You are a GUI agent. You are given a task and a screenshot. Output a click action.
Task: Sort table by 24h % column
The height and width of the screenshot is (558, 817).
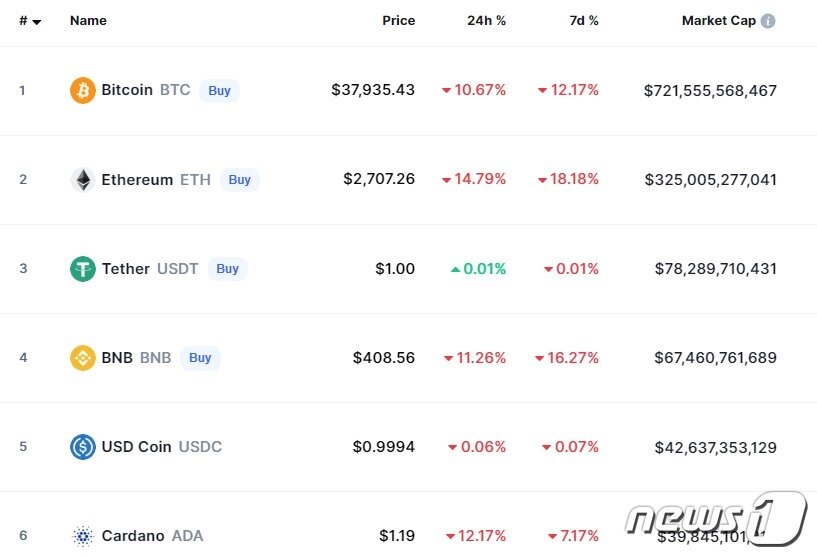(486, 20)
